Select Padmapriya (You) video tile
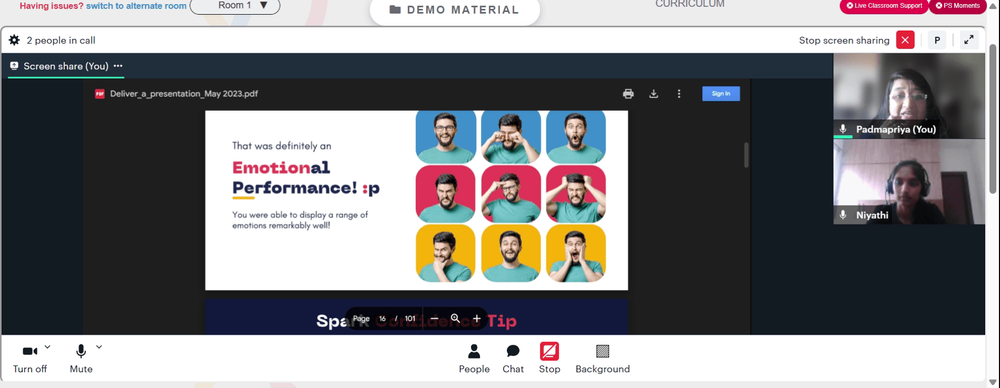The height and width of the screenshot is (388, 1000). coord(909,96)
